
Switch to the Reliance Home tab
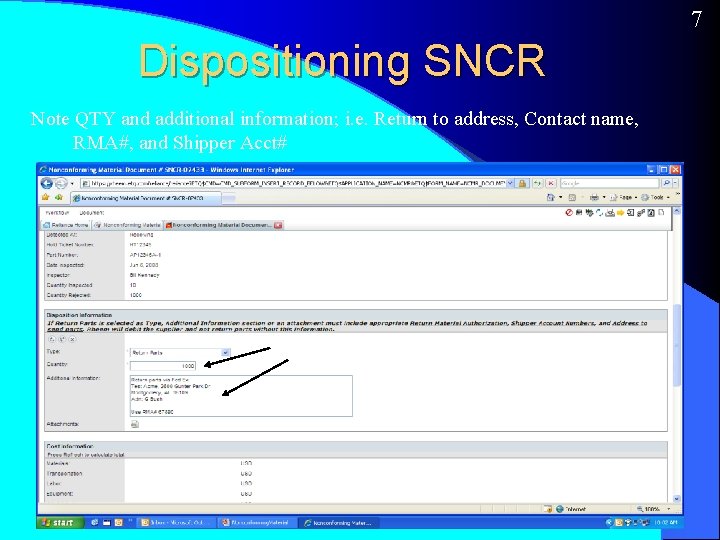point(66,225)
